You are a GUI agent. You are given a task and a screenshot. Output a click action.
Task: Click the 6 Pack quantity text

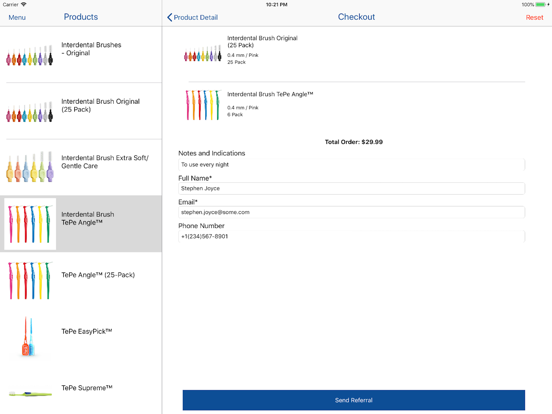click(235, 114)
